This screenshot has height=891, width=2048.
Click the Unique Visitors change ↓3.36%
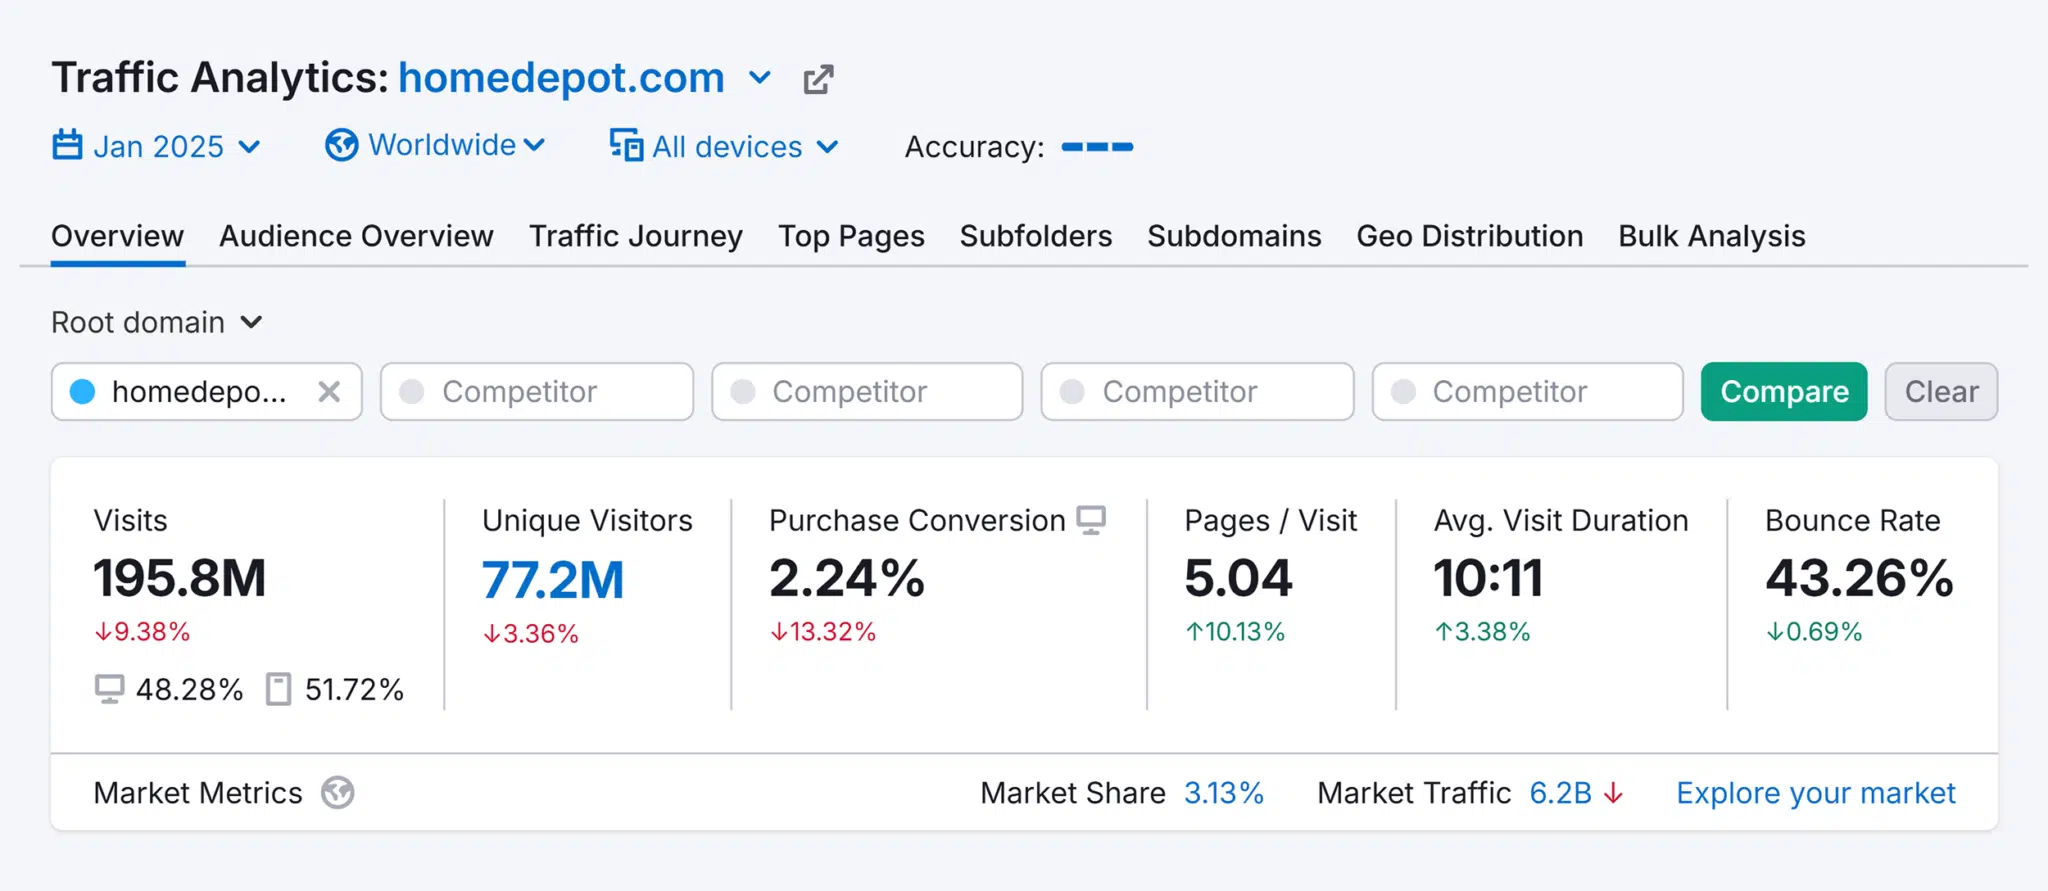[x=531, y=634]
